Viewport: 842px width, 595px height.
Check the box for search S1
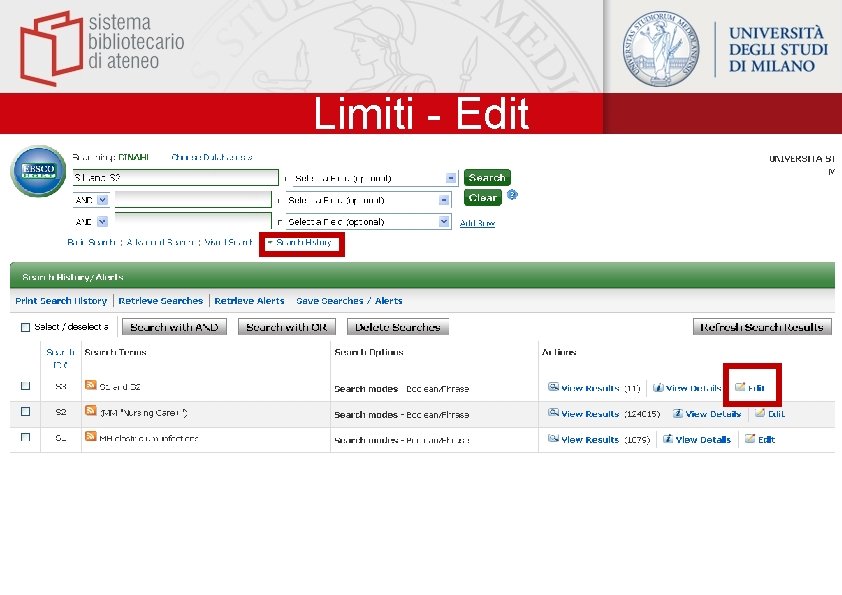click(x=25, y=437)
